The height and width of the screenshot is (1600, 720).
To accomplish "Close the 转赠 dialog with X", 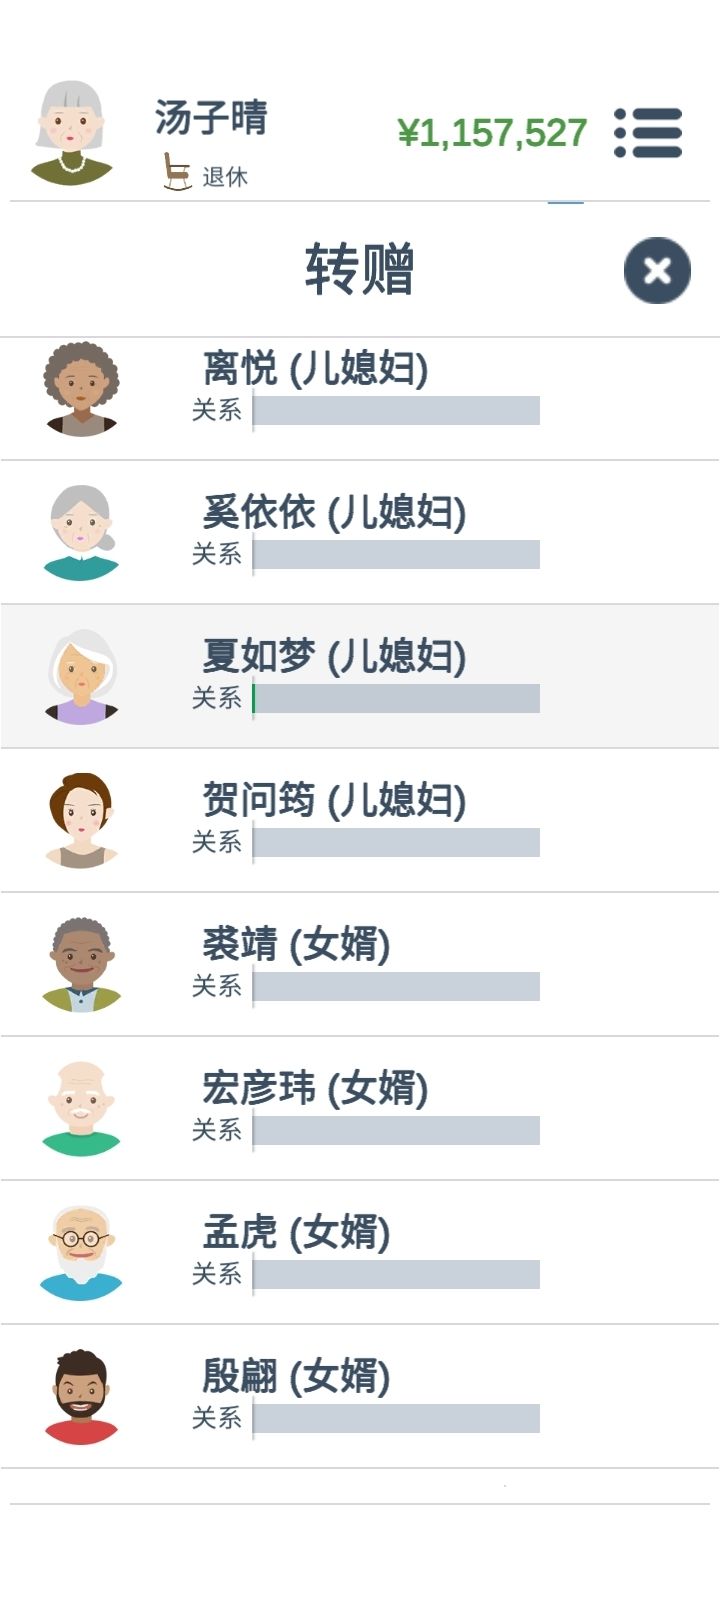I will pos(657,270).
